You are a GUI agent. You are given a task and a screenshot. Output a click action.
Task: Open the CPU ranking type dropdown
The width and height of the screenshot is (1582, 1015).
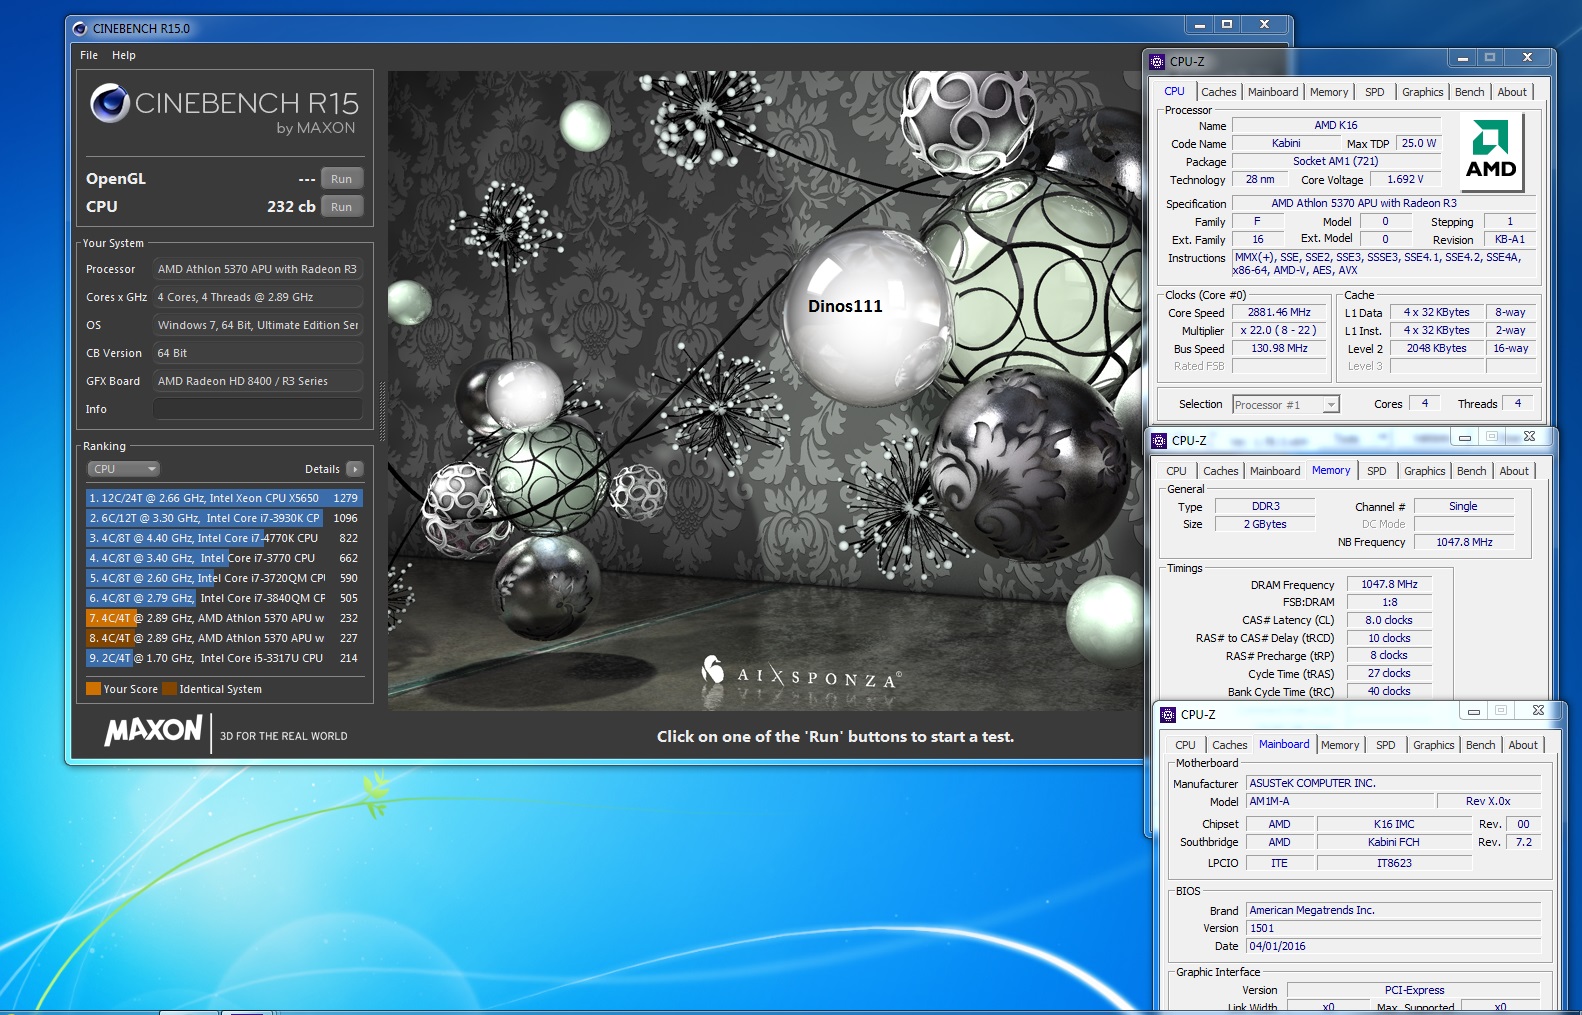pos(124,469)
